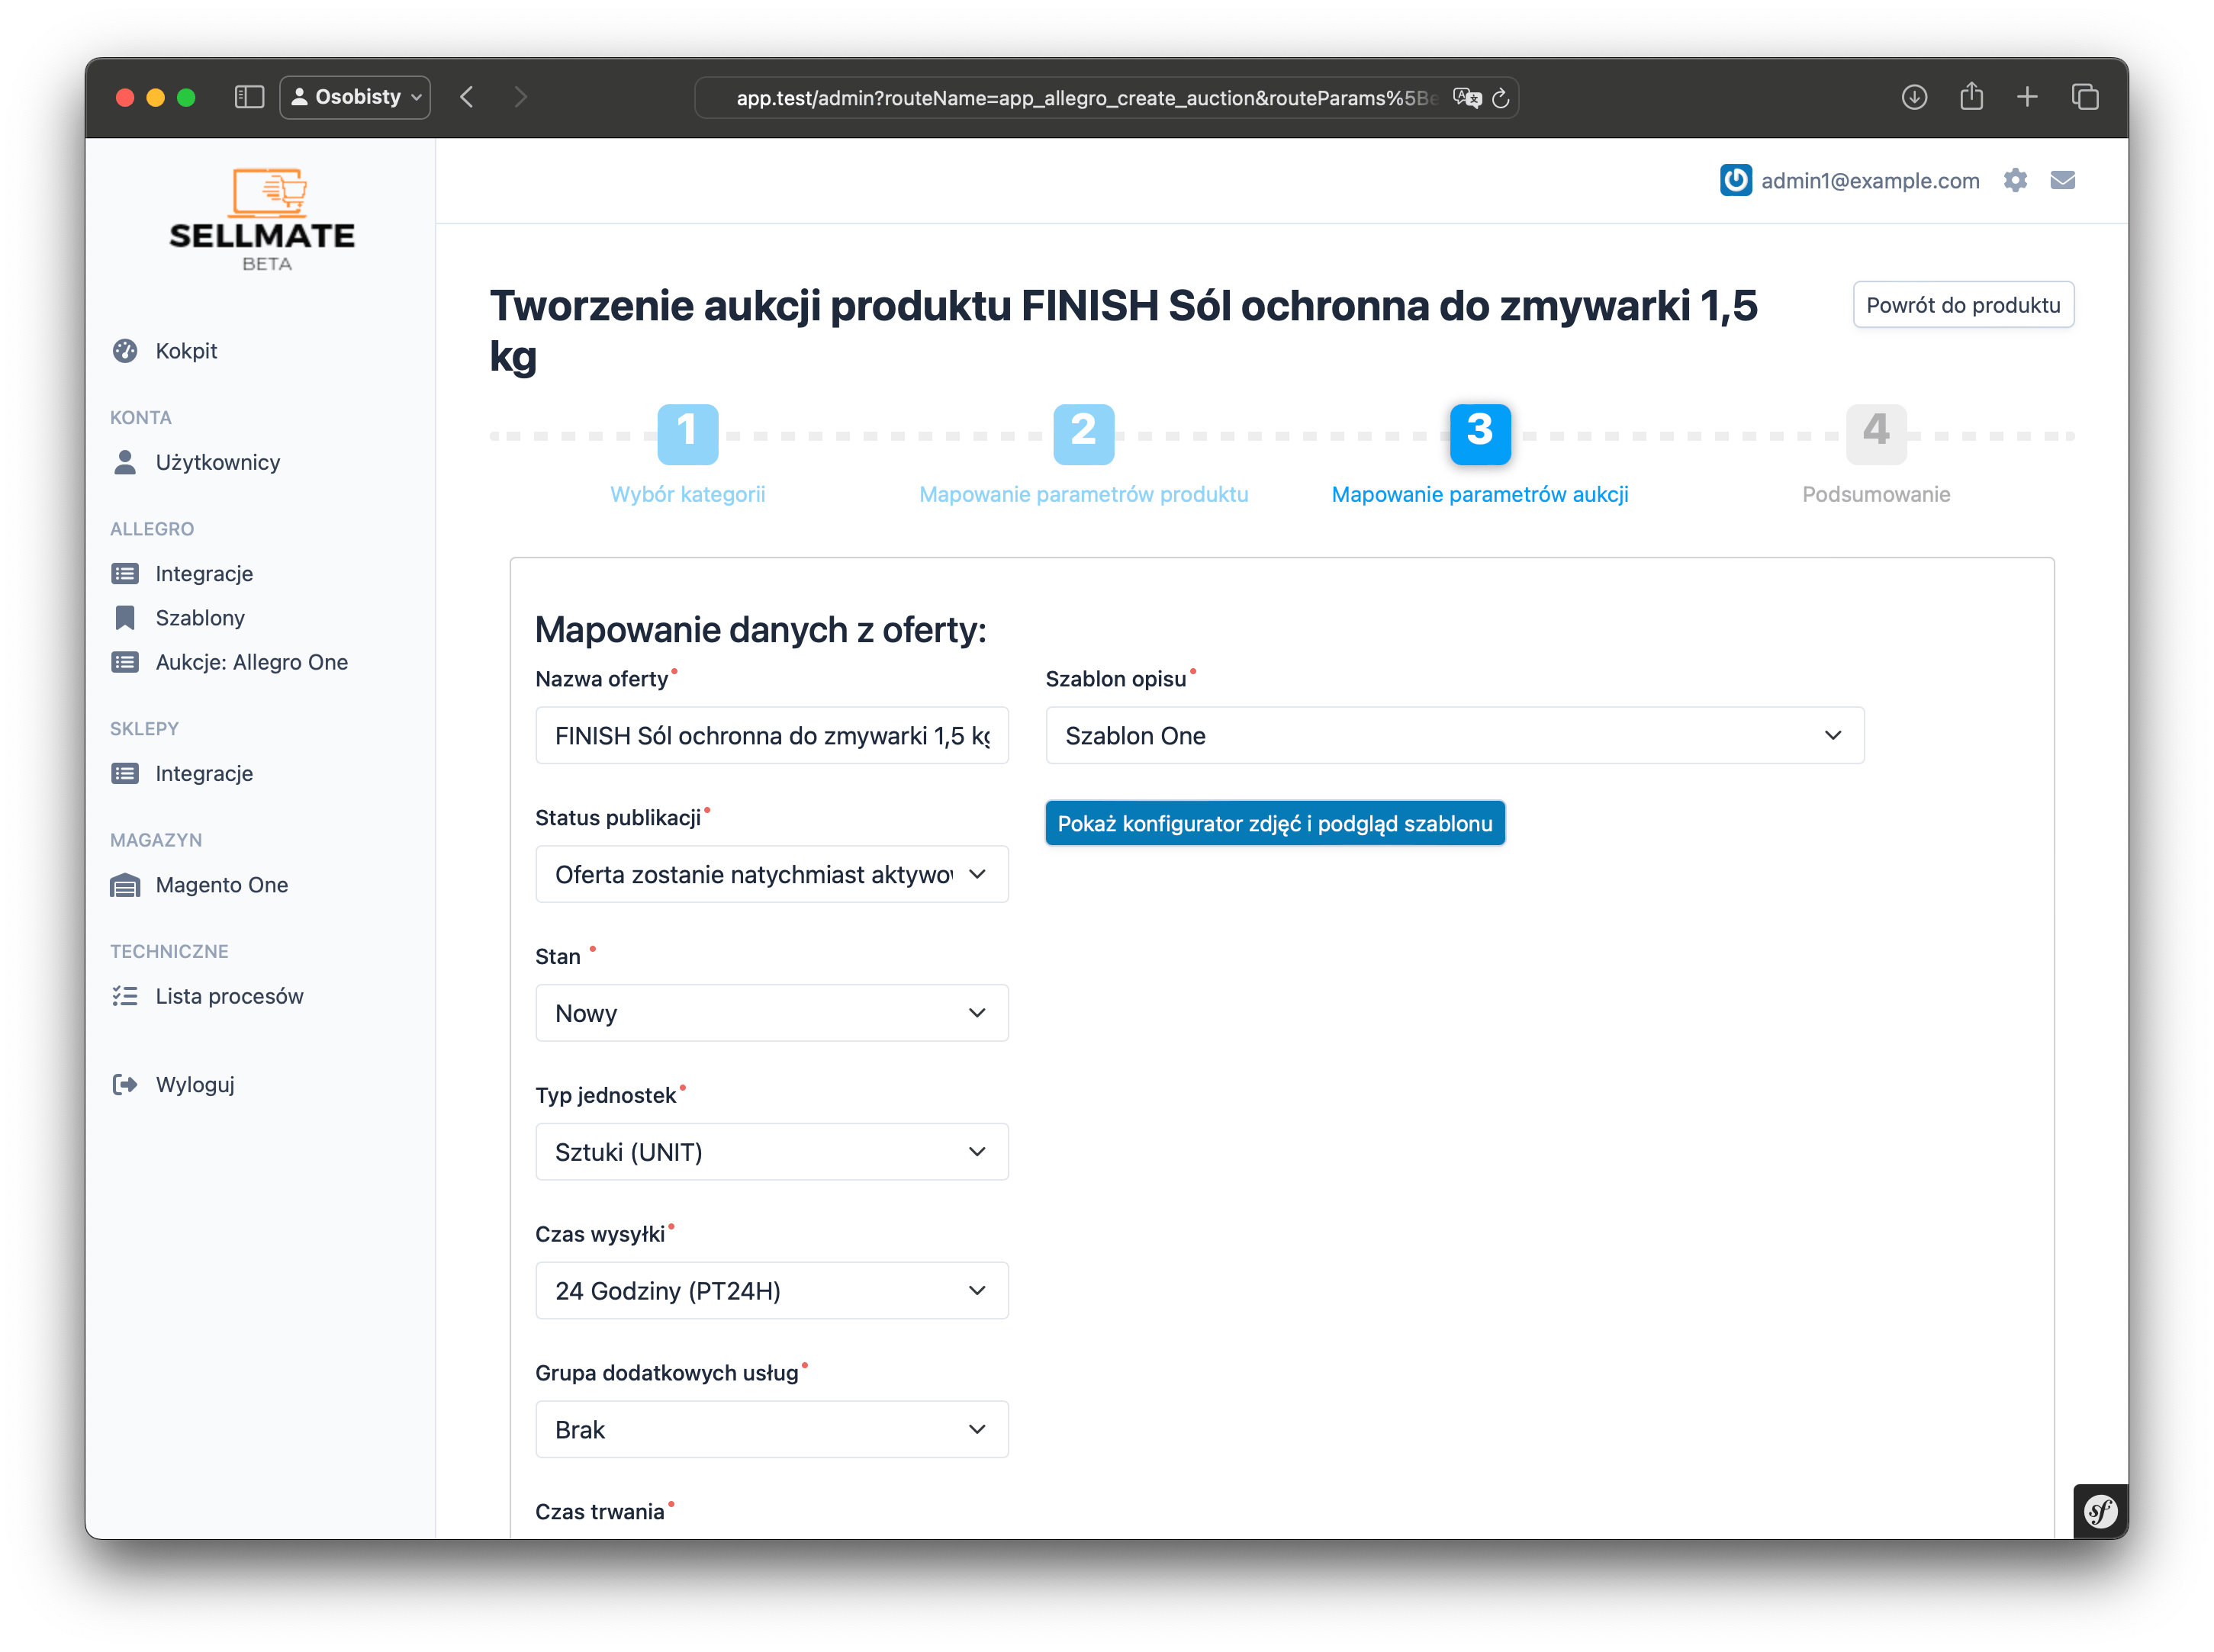
Task: Click the Lista procesów tasks icon
Action: click(x=125, y=996)
